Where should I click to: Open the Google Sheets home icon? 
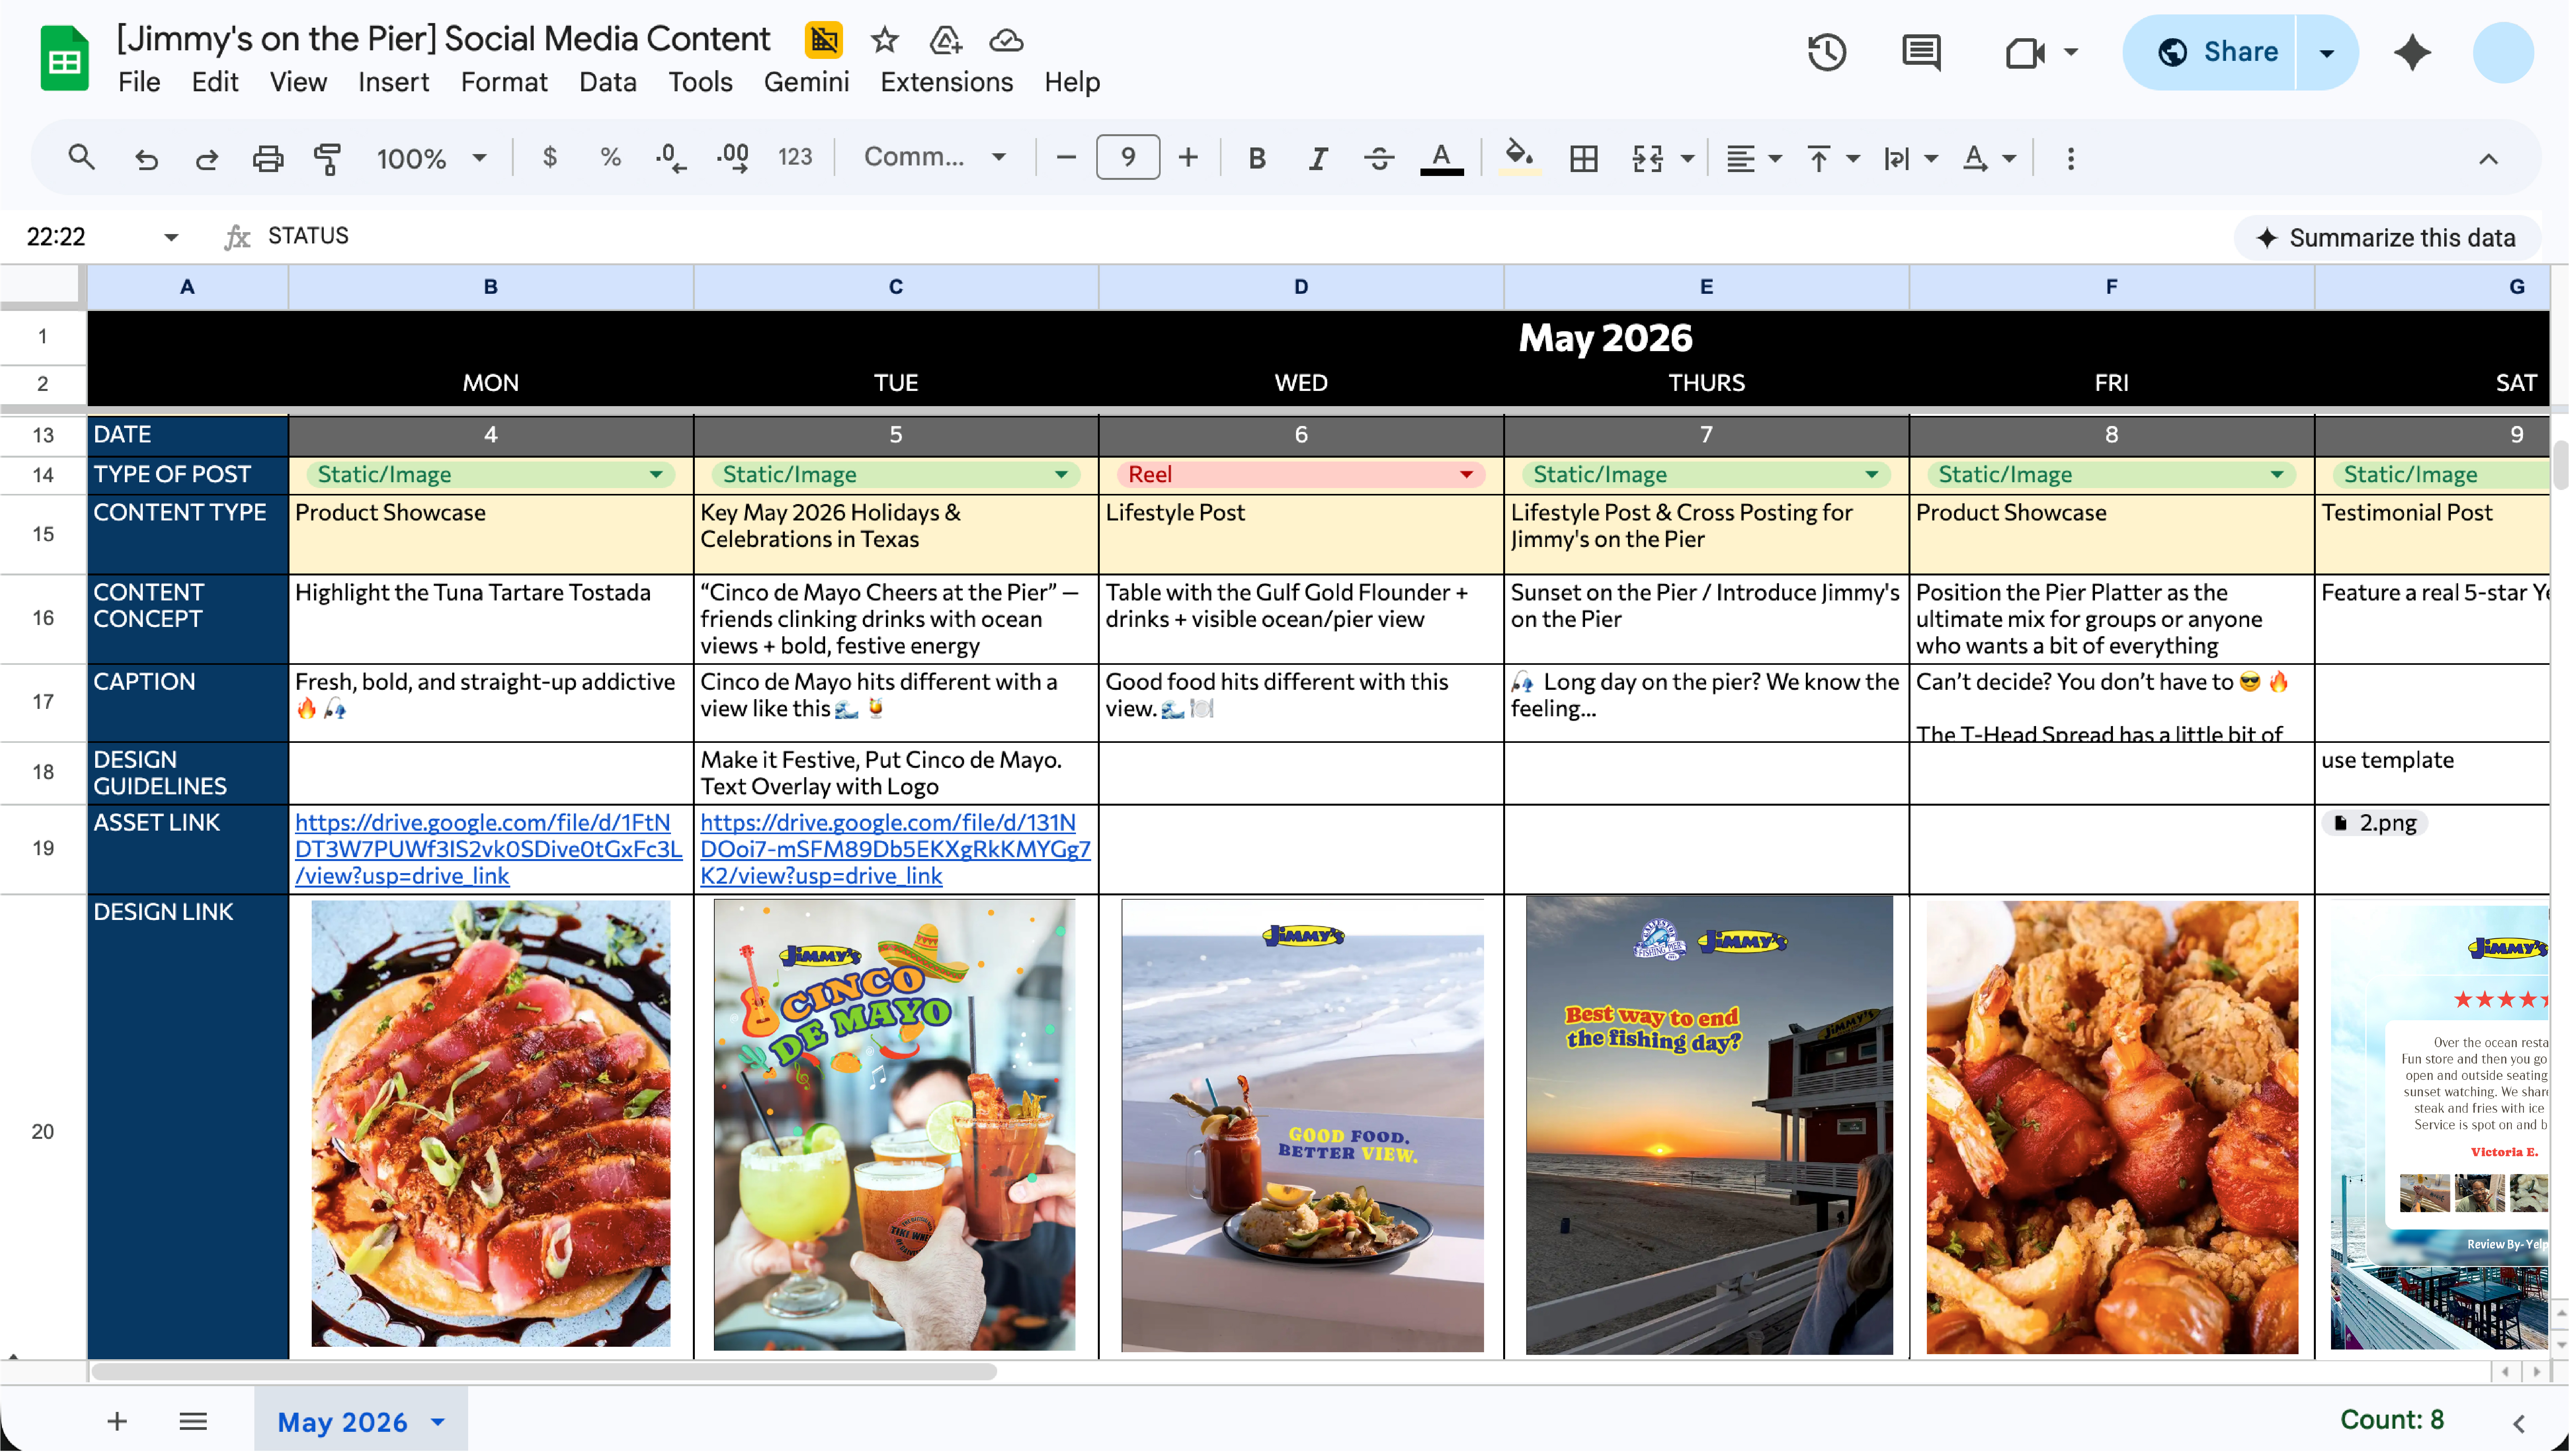coord(64,58)
